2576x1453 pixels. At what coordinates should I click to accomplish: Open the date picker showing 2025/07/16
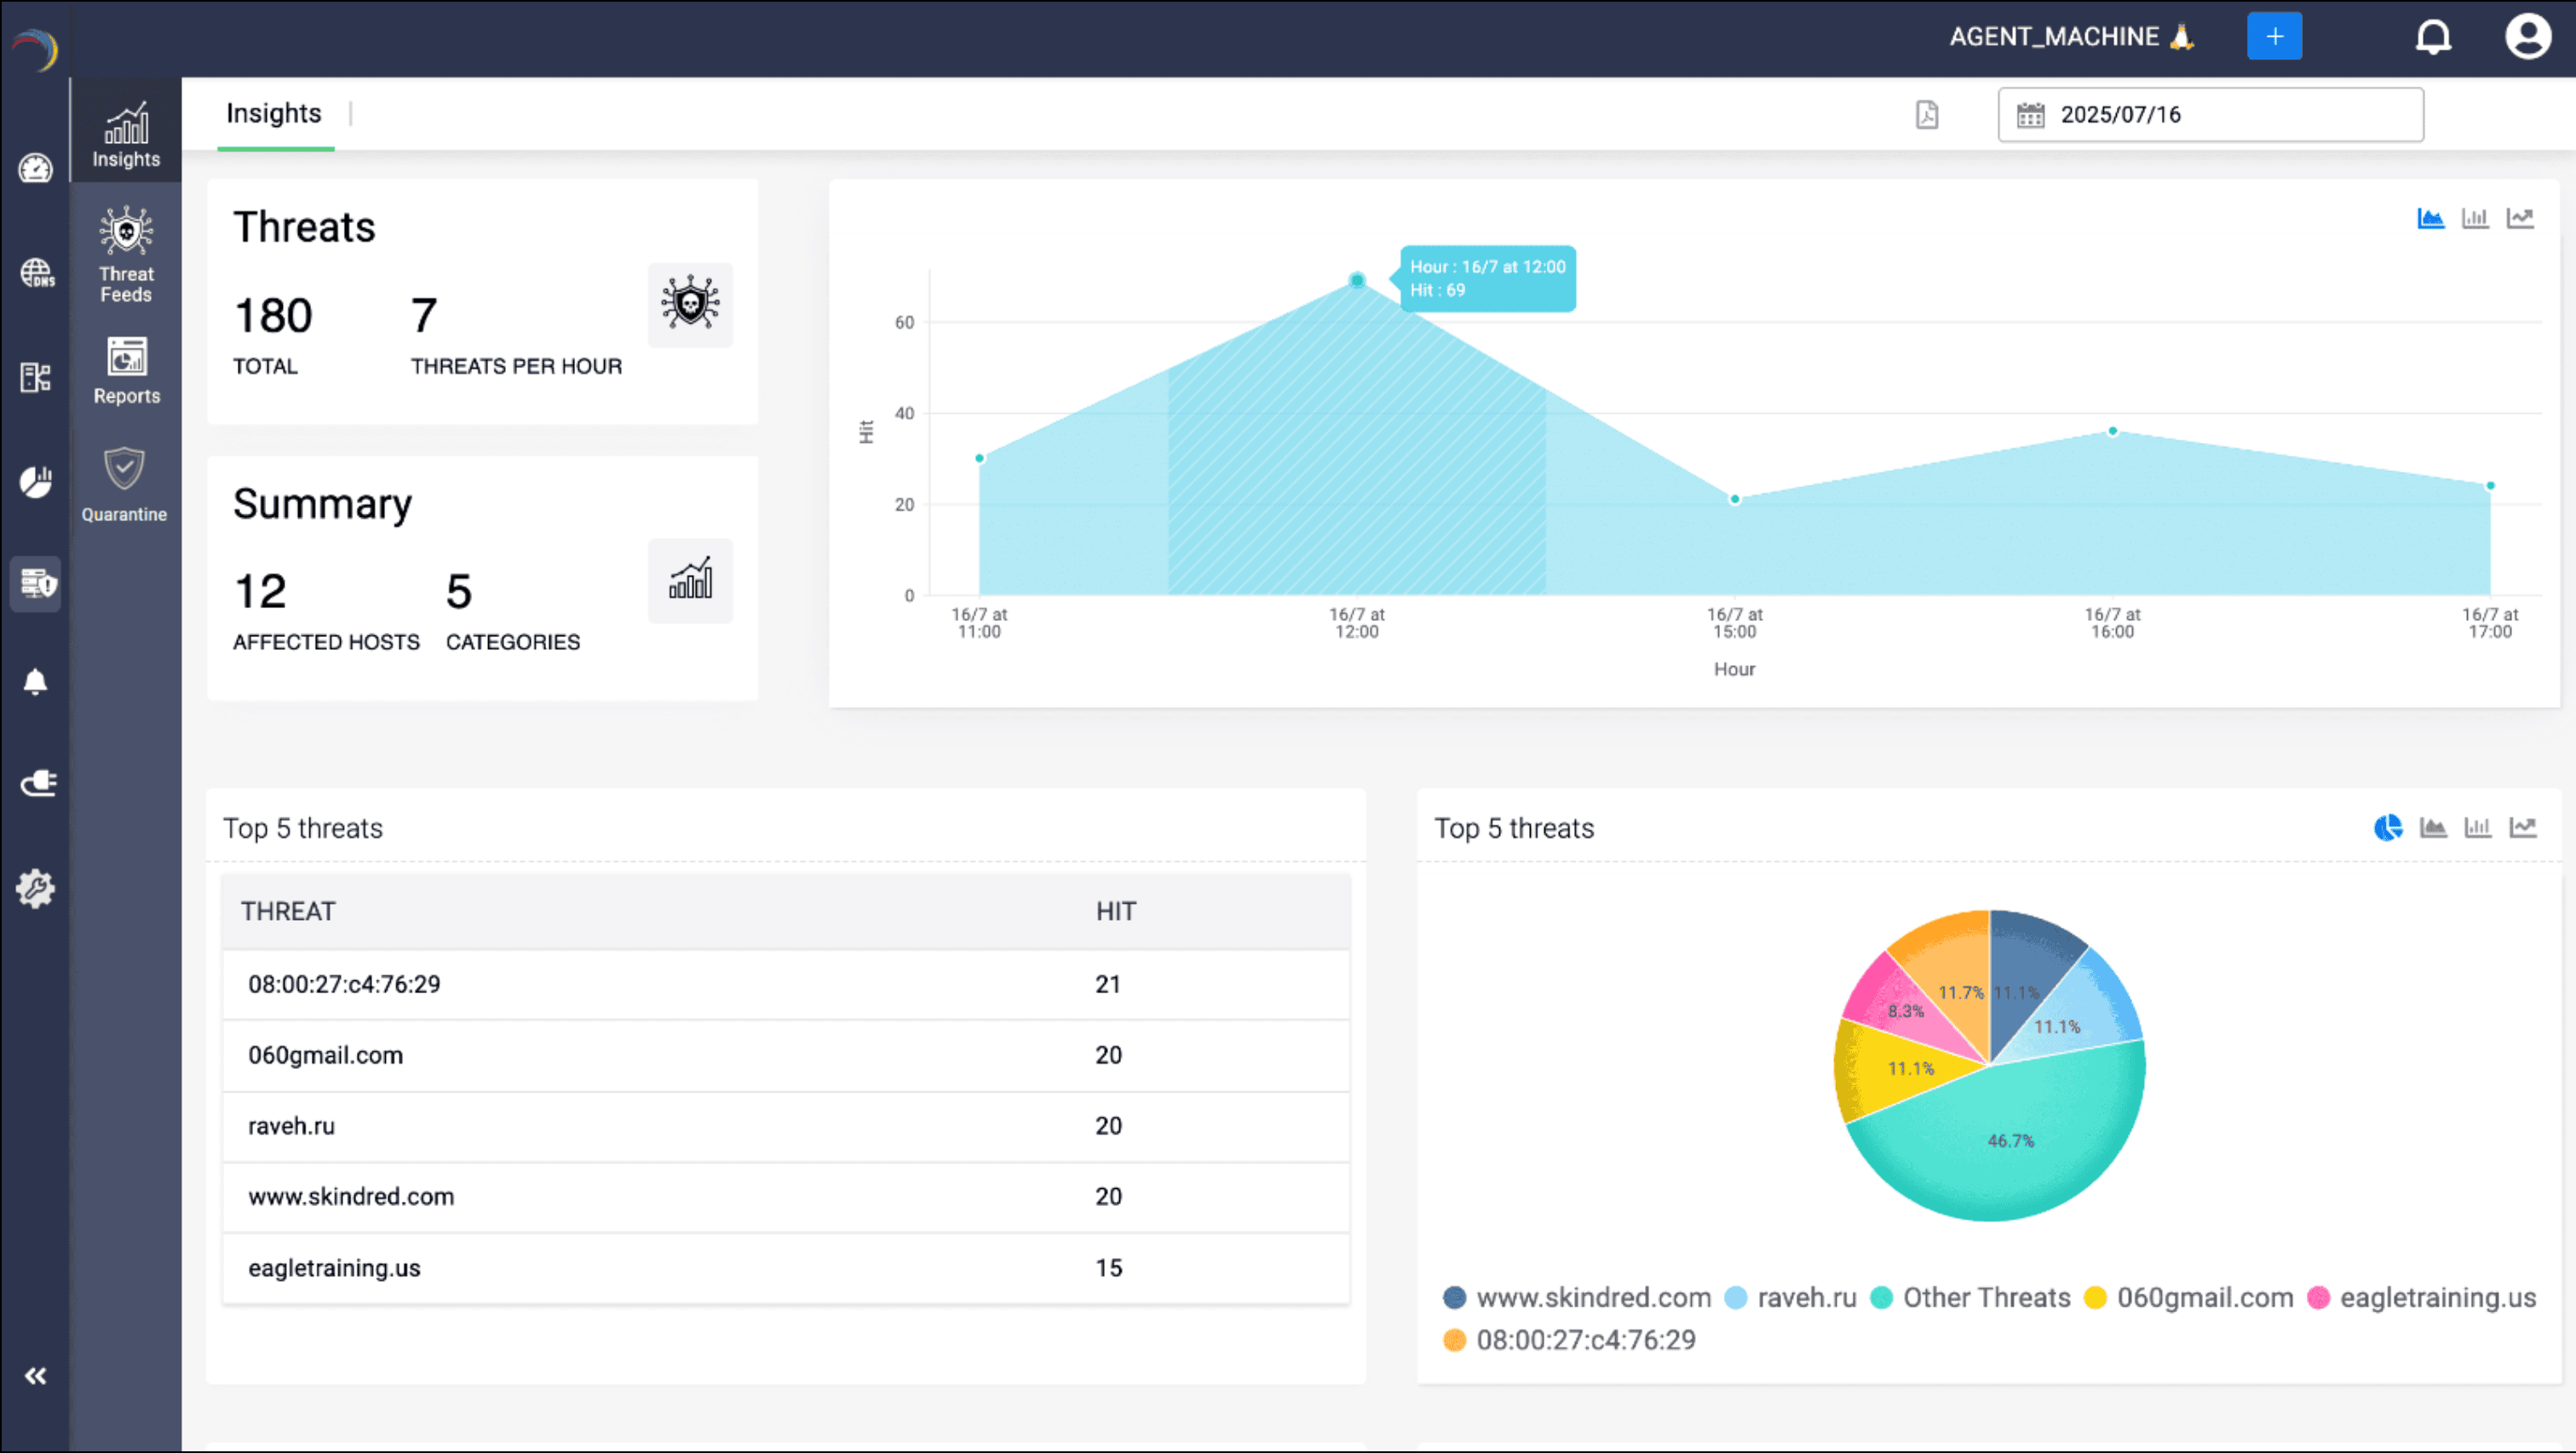tap(2209, 114)
